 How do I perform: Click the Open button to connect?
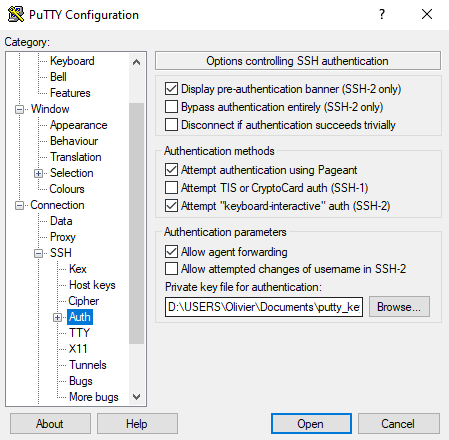pyautogui.click(x=311, y=424)
